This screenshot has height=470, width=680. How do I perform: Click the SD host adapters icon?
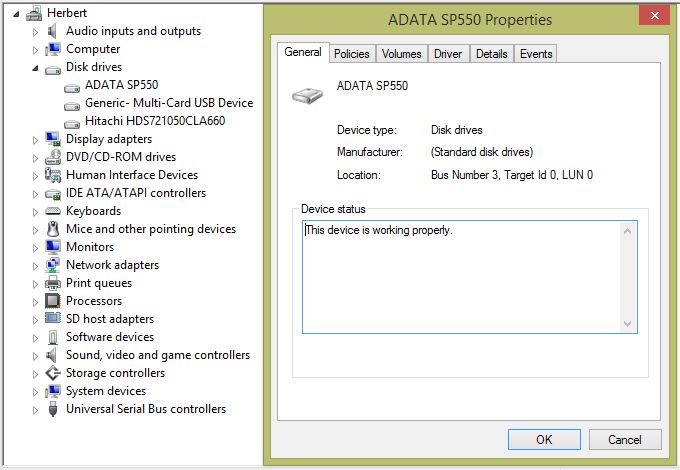coord(53,318)
